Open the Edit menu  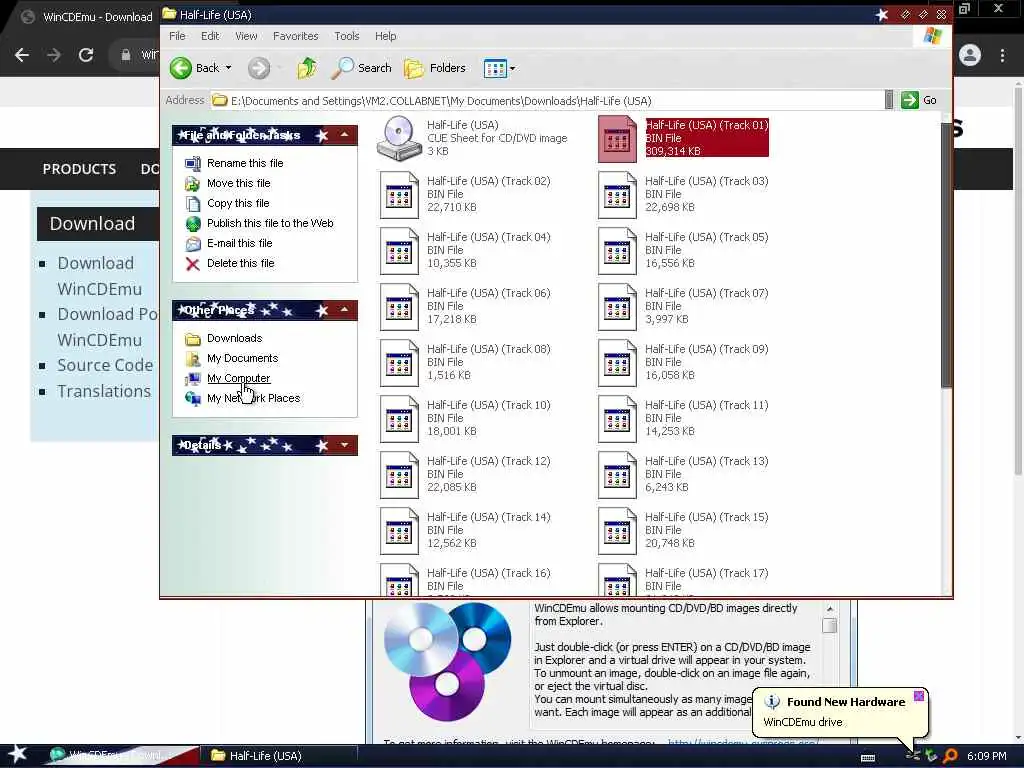click(x=210, y=36)
